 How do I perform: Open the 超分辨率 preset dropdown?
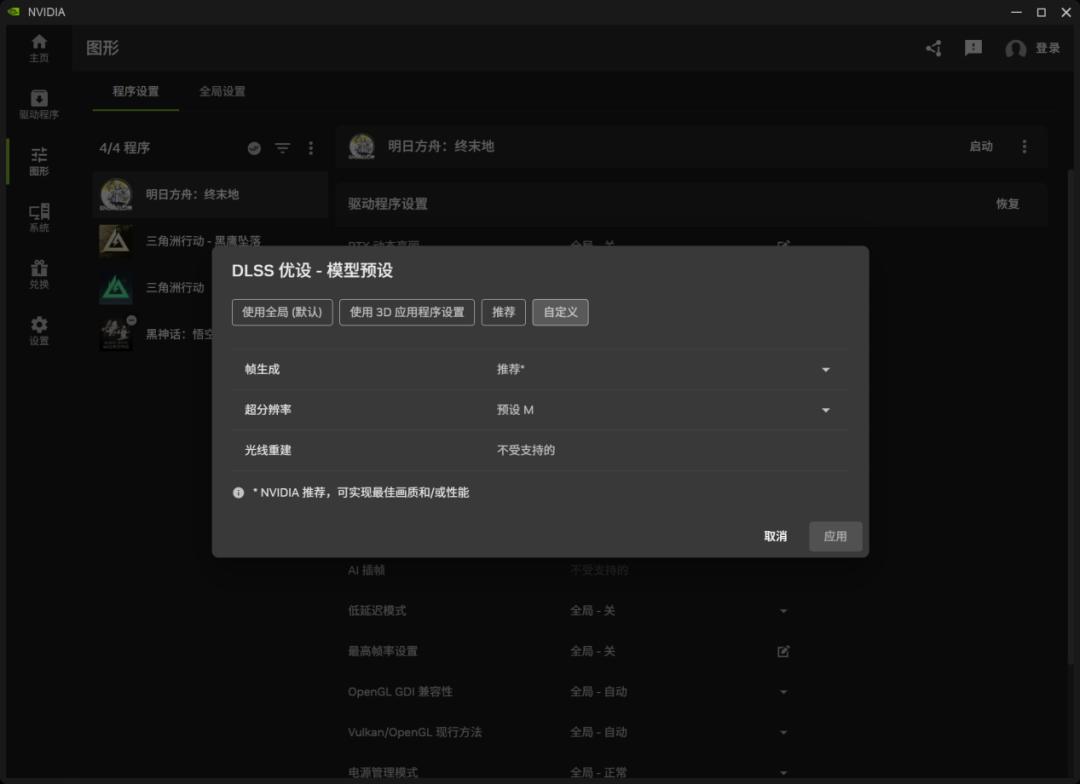826,410
